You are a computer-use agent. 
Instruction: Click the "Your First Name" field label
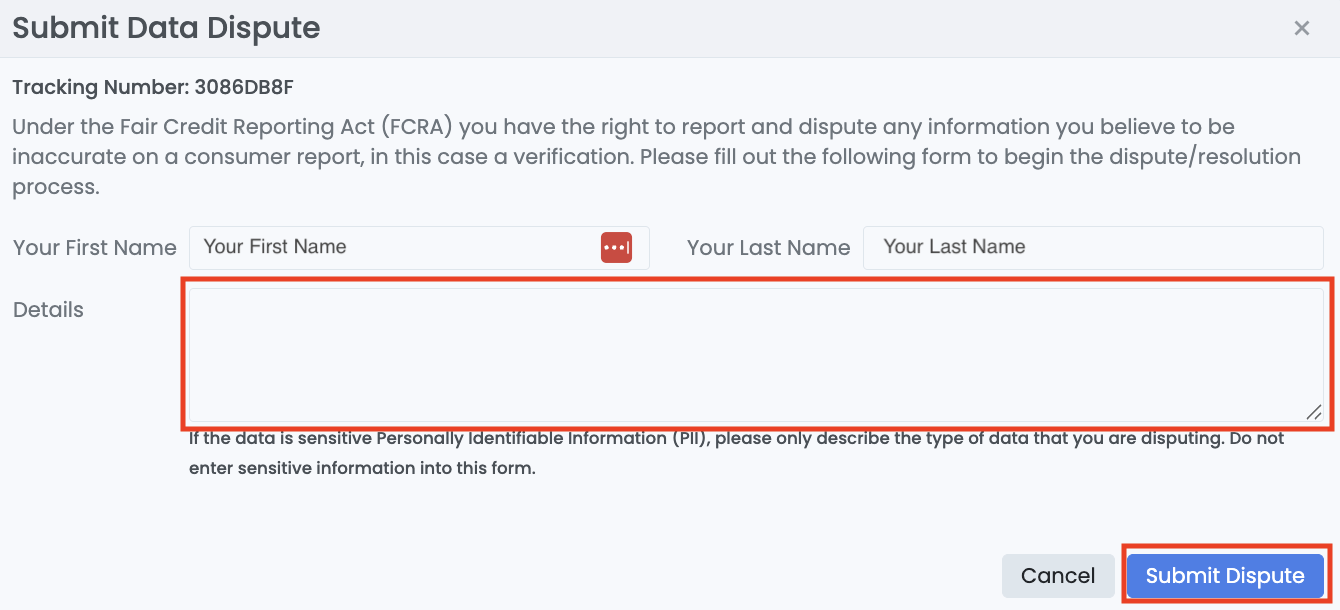click(95, 248)
